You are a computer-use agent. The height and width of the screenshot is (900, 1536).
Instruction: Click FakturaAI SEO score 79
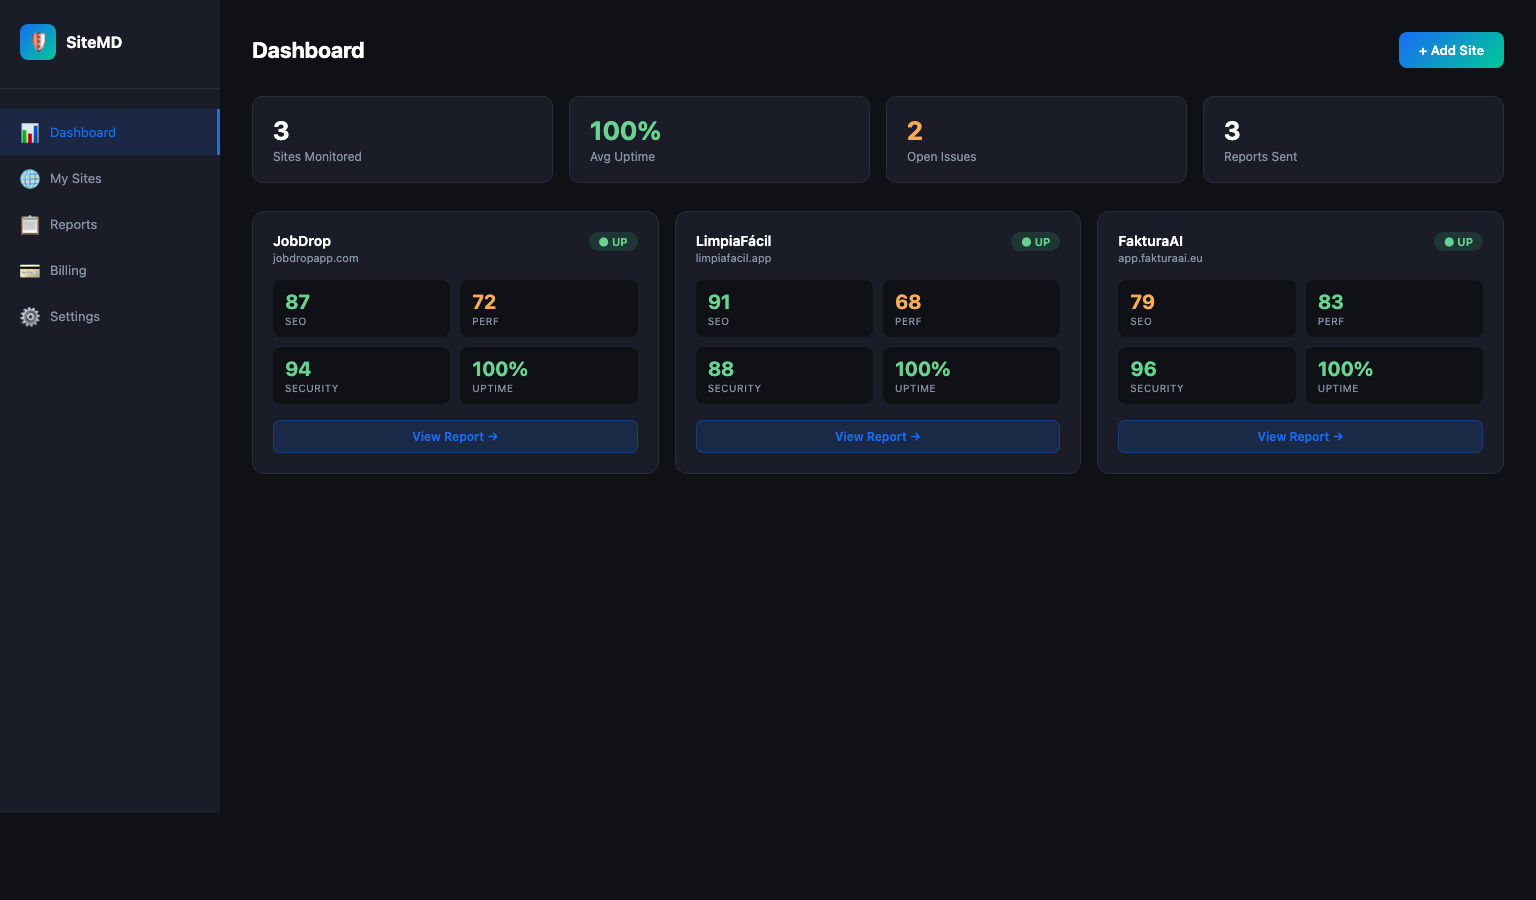click(1207, 308)
